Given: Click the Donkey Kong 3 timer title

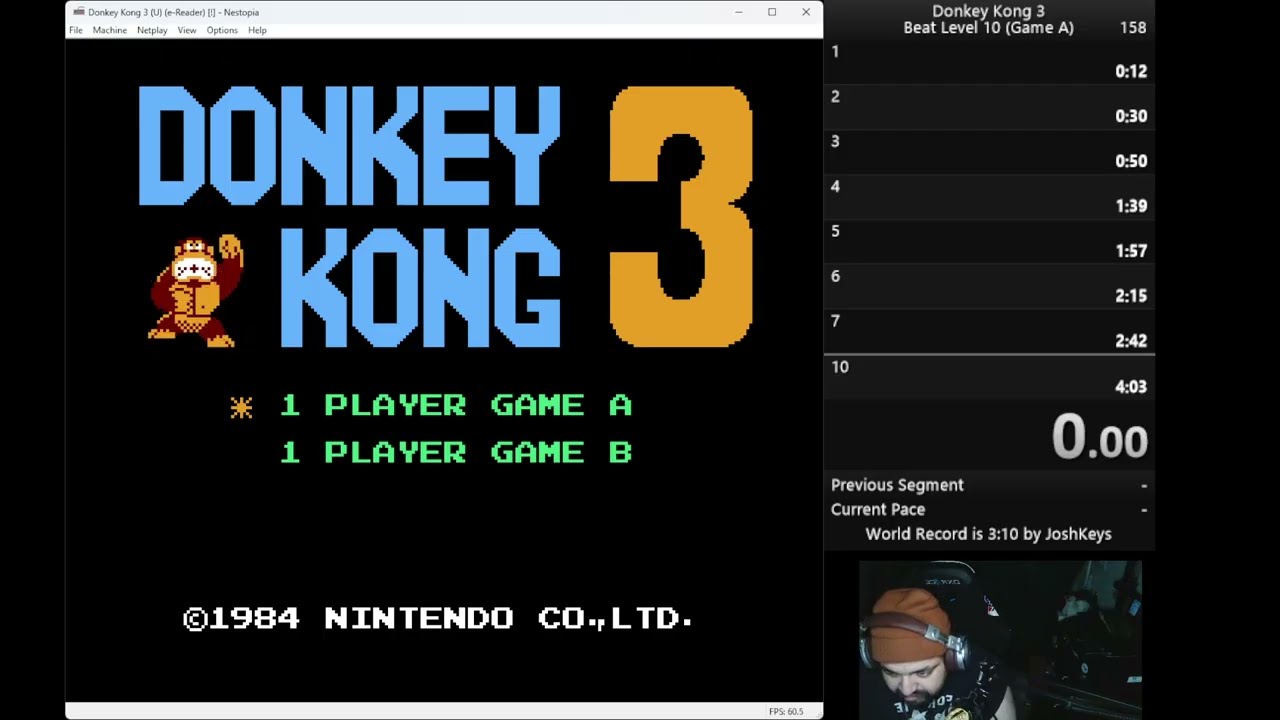Looking at the screenshot, I should [988, 11].
